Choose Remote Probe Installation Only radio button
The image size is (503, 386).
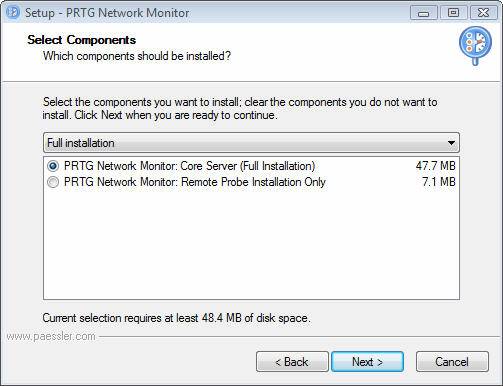53,182
